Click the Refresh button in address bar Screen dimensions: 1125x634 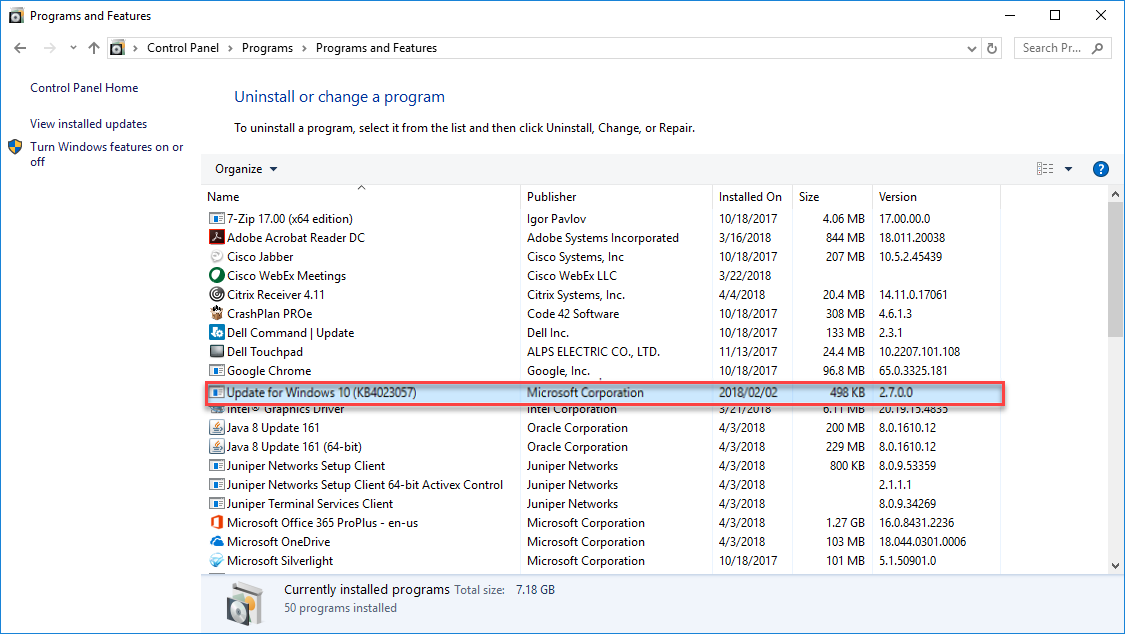click(992, 48)
